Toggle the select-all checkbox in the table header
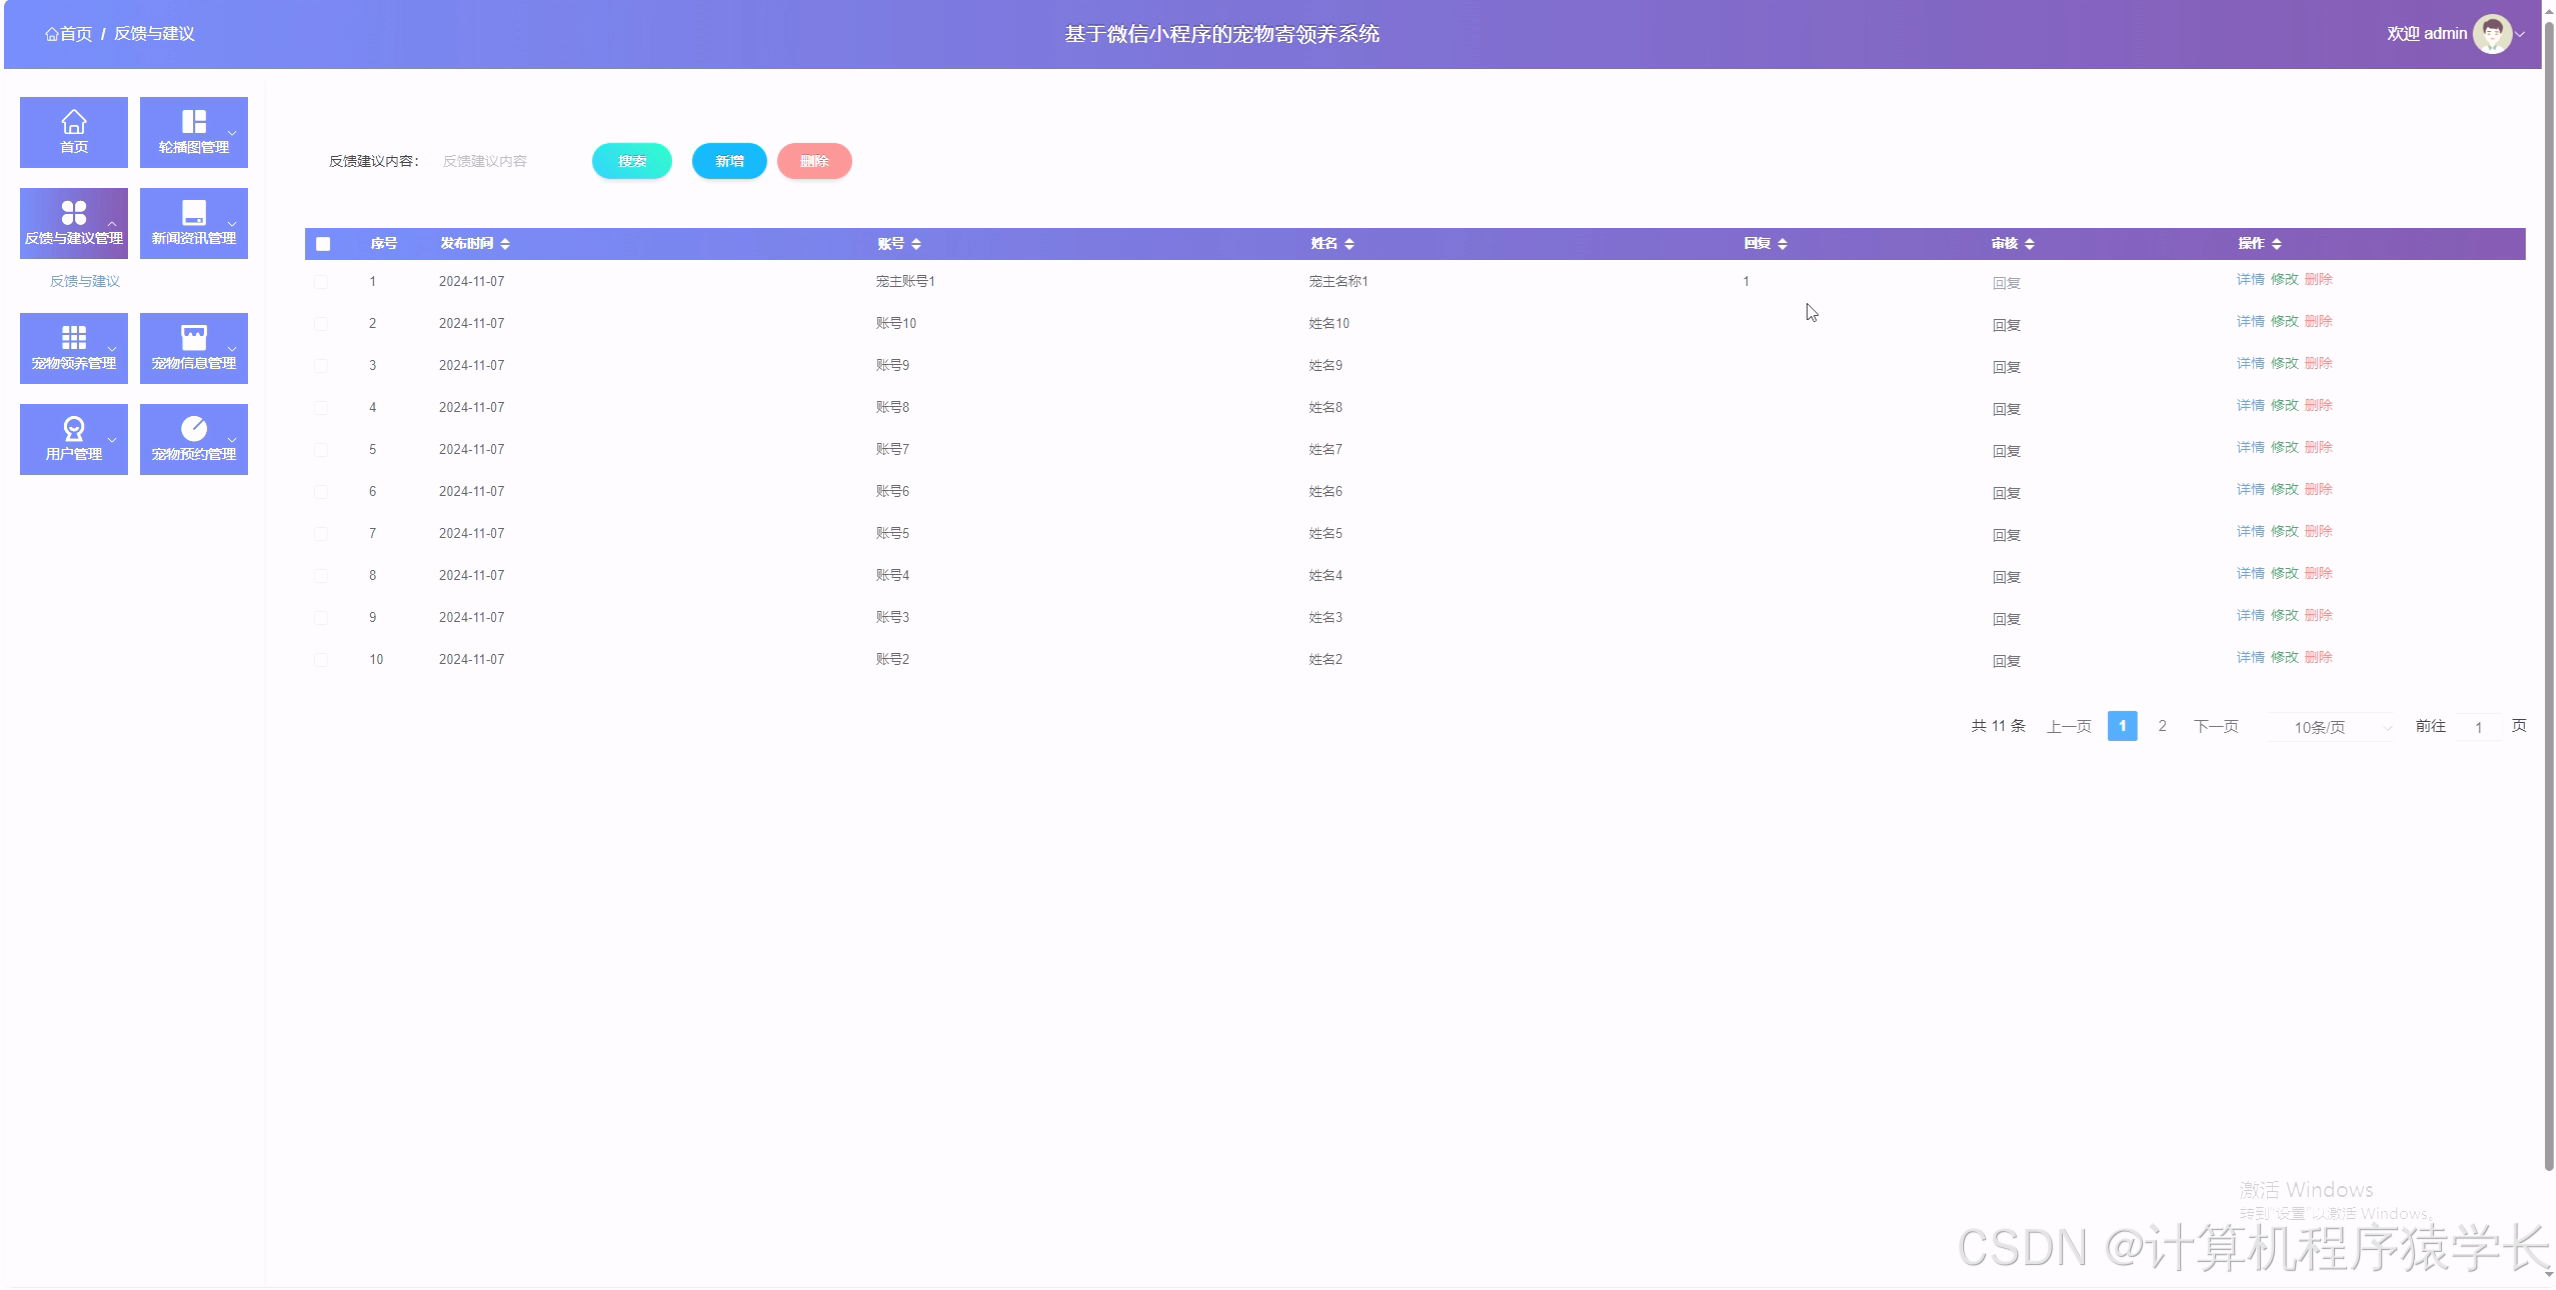 click(323, 244)
